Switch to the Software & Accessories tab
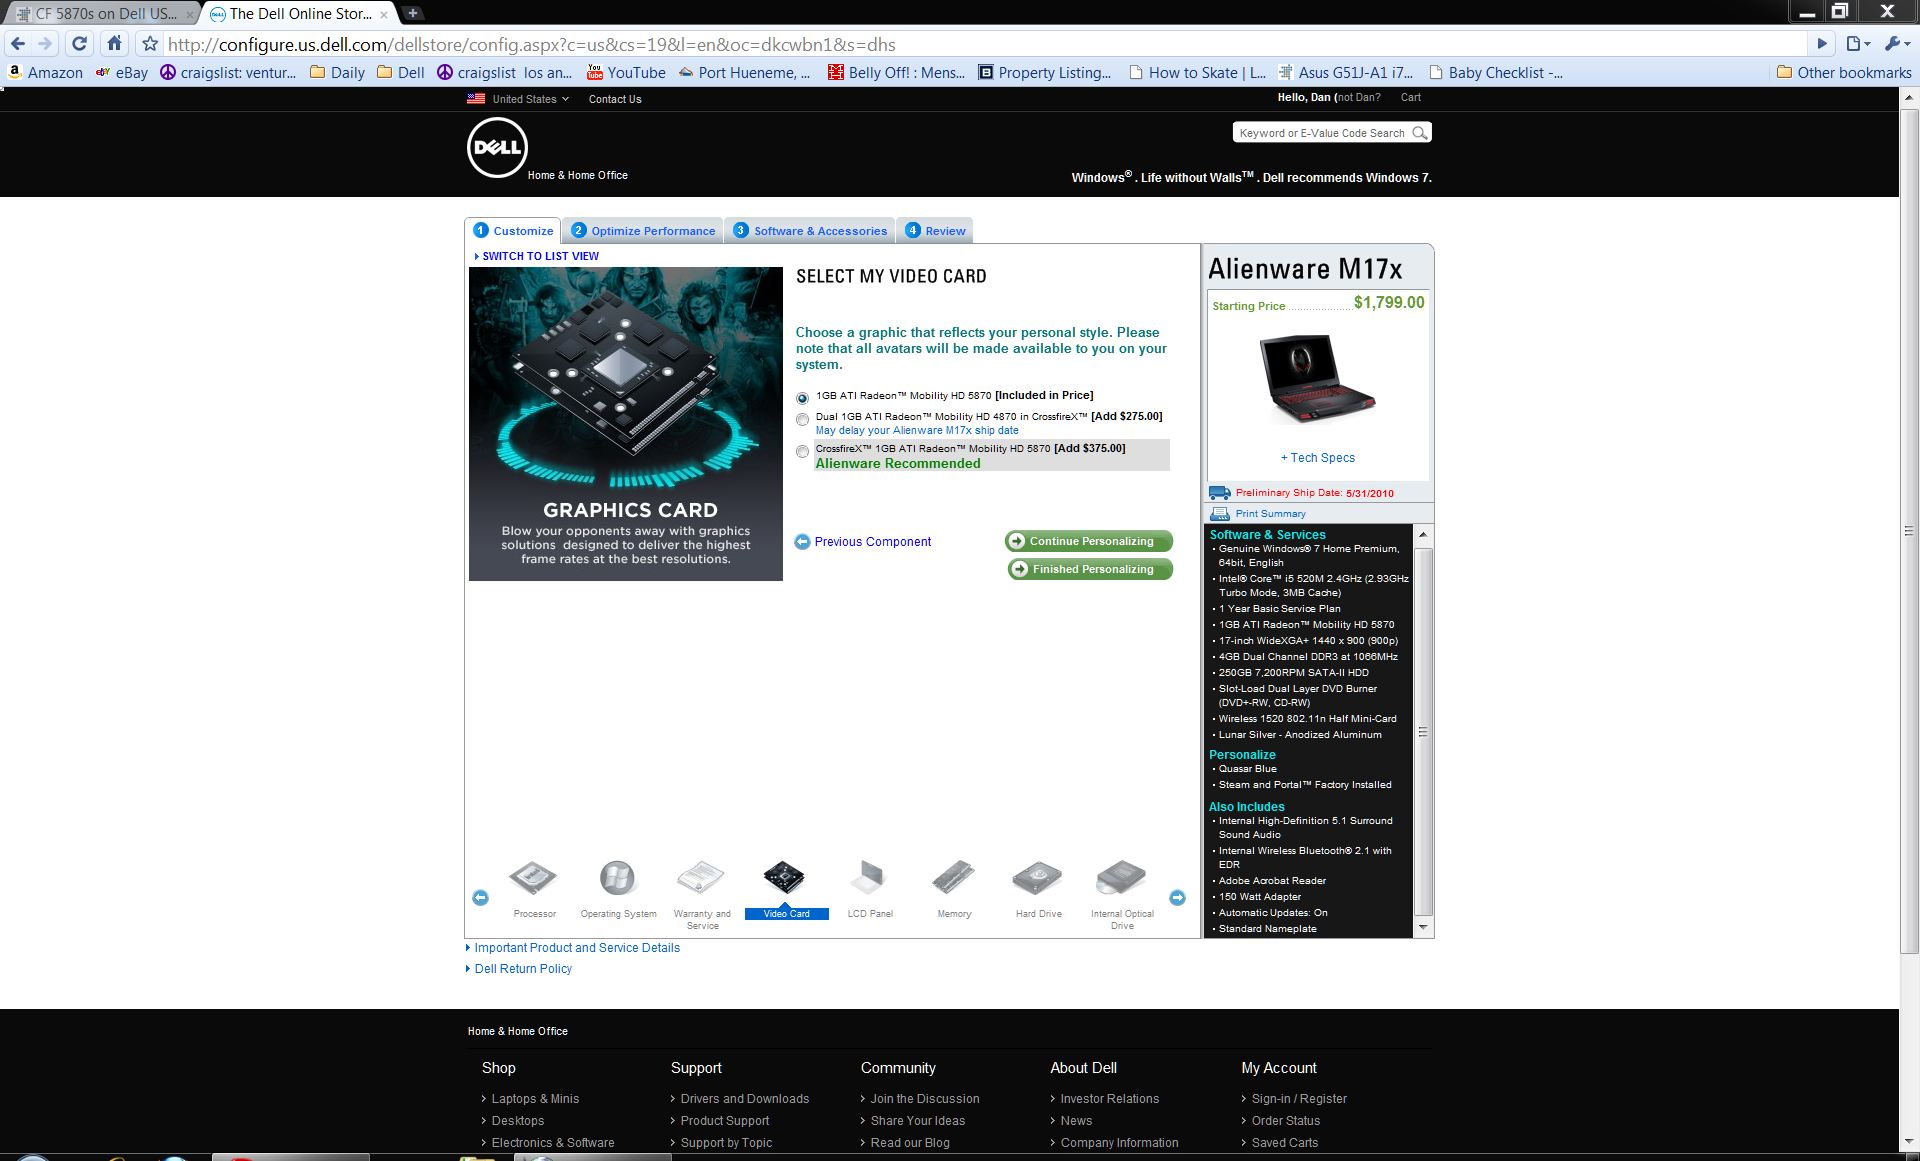This screenshot has width=1920, height=1161. 810,231
